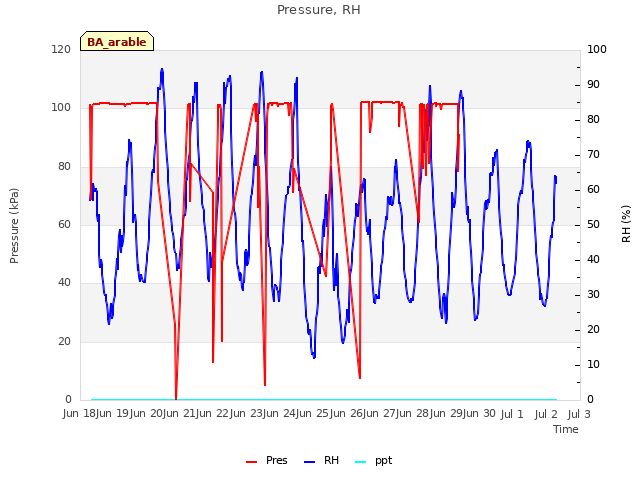Click the red Pres legend swatch

point(251,462)
